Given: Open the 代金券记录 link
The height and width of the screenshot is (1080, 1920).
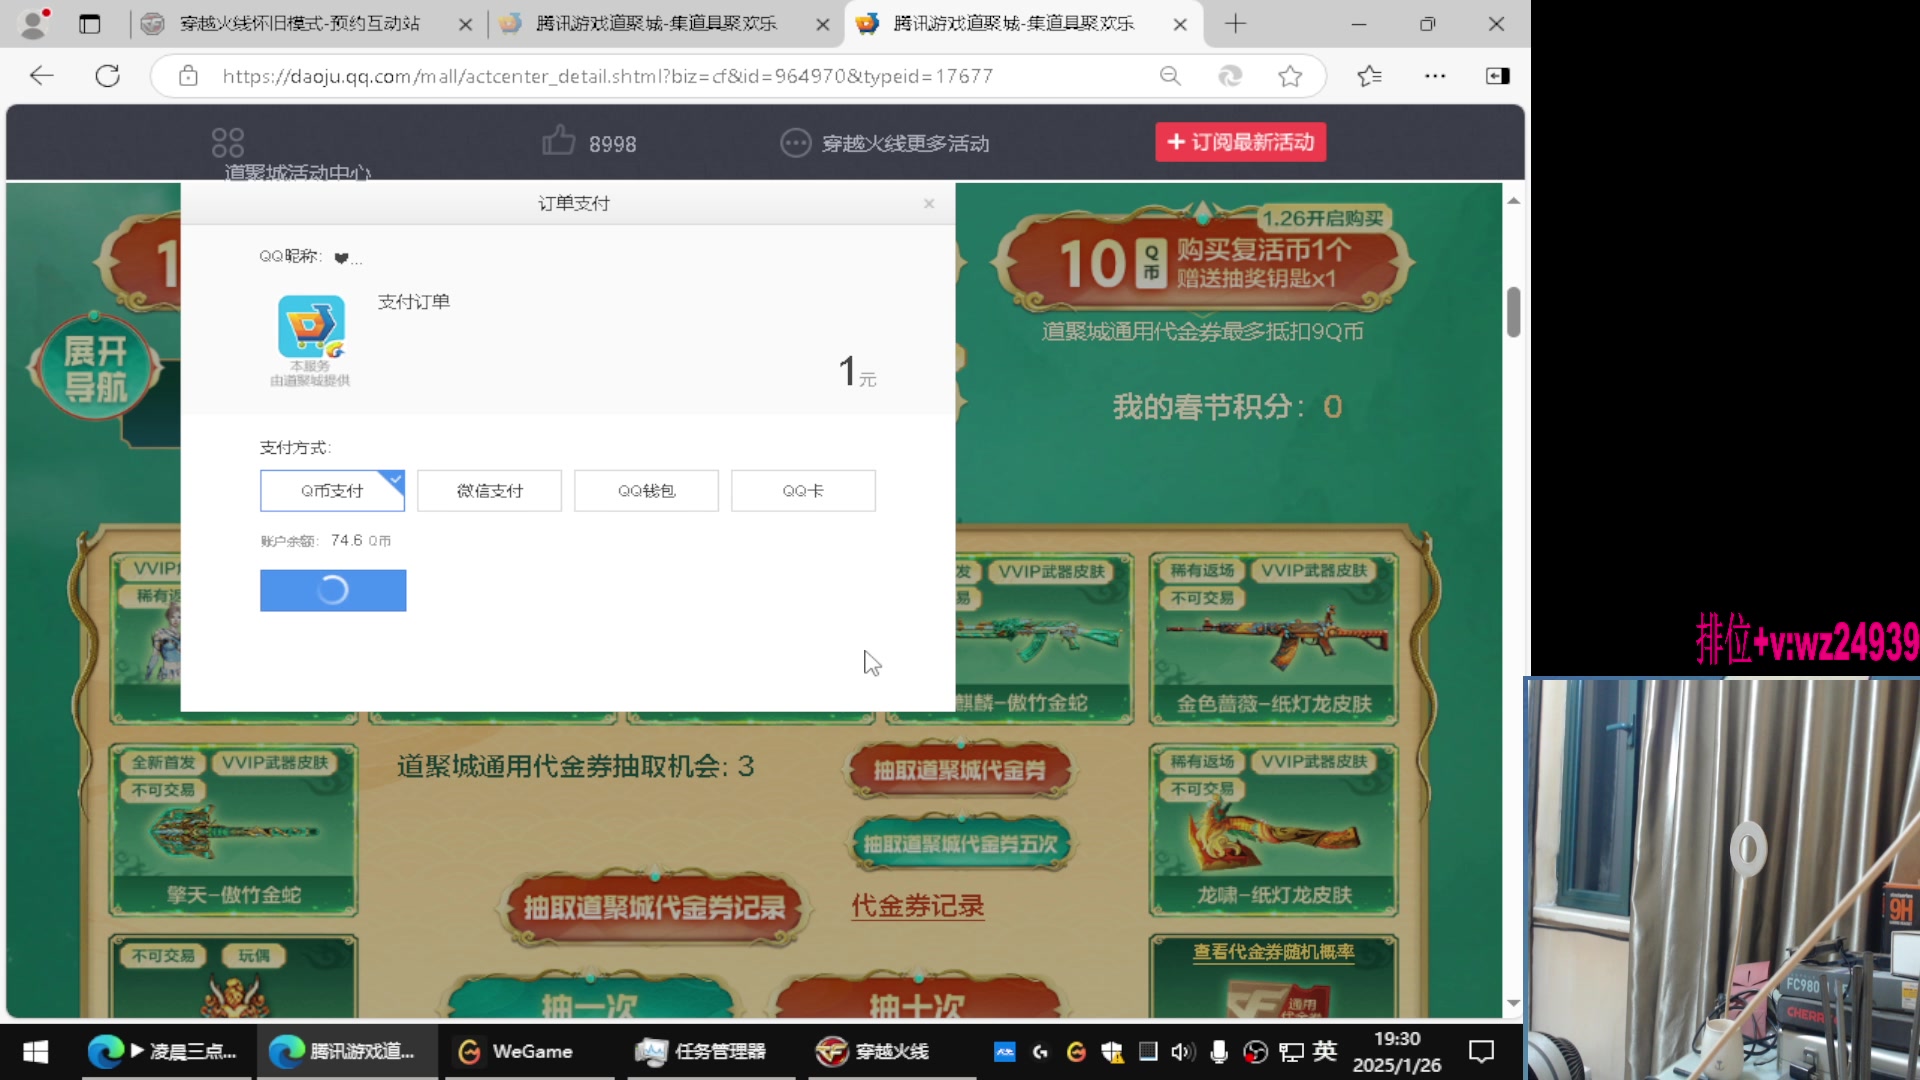Looking at the screenshot, I should point(918,906).
